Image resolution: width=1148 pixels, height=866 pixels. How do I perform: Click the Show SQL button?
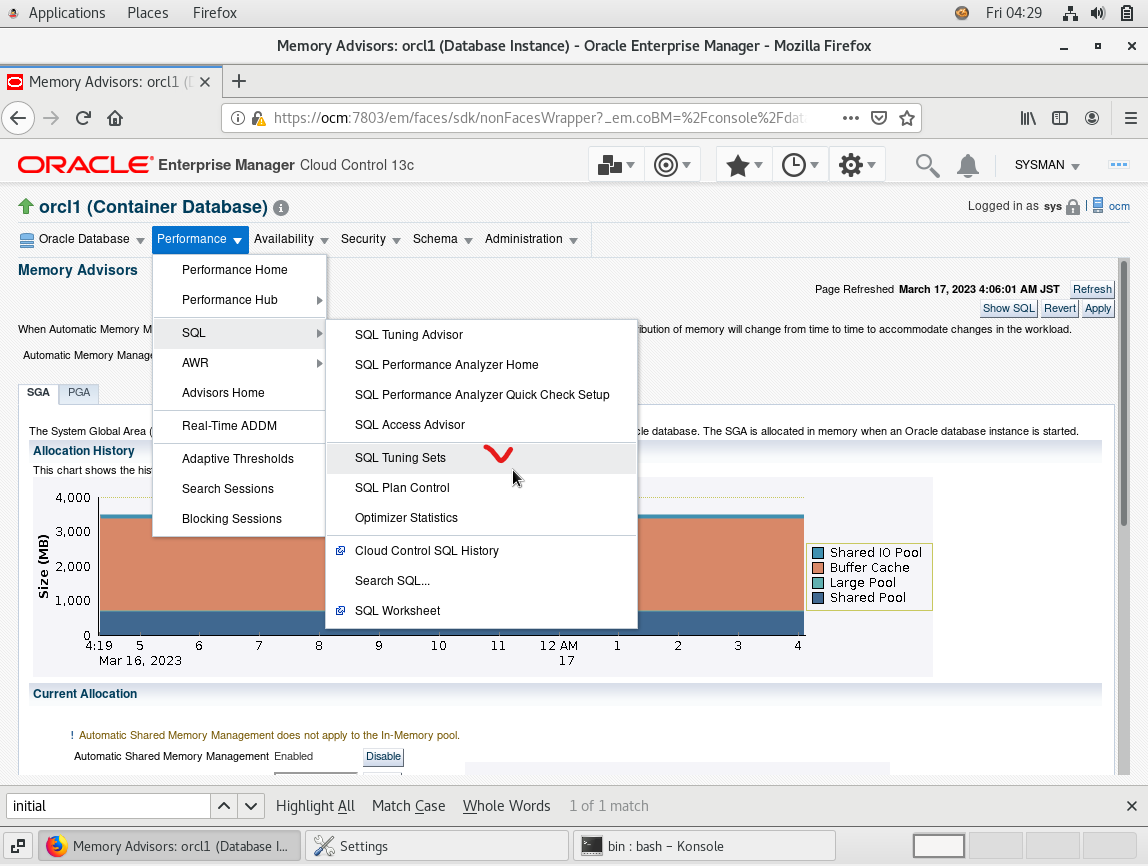click(1008, 309)
